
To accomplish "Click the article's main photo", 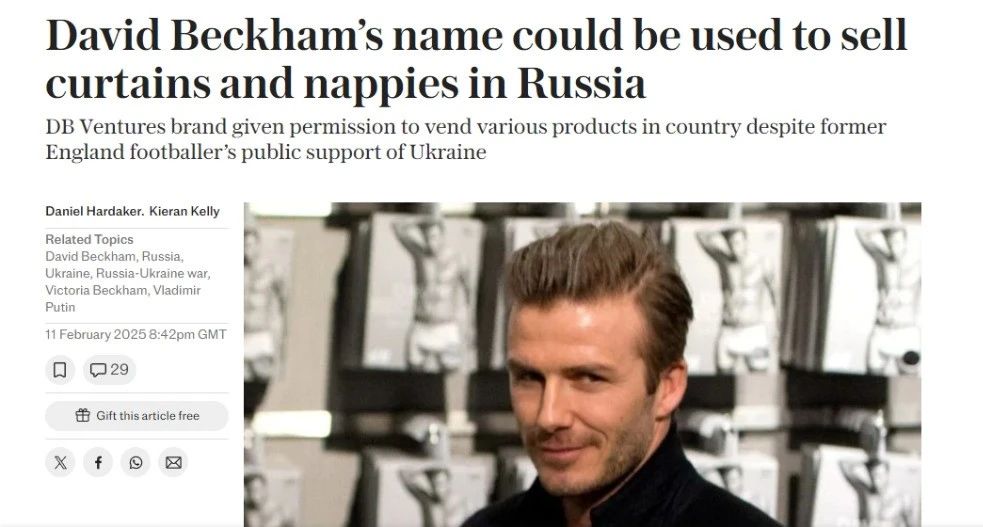I will click(582, 364).
